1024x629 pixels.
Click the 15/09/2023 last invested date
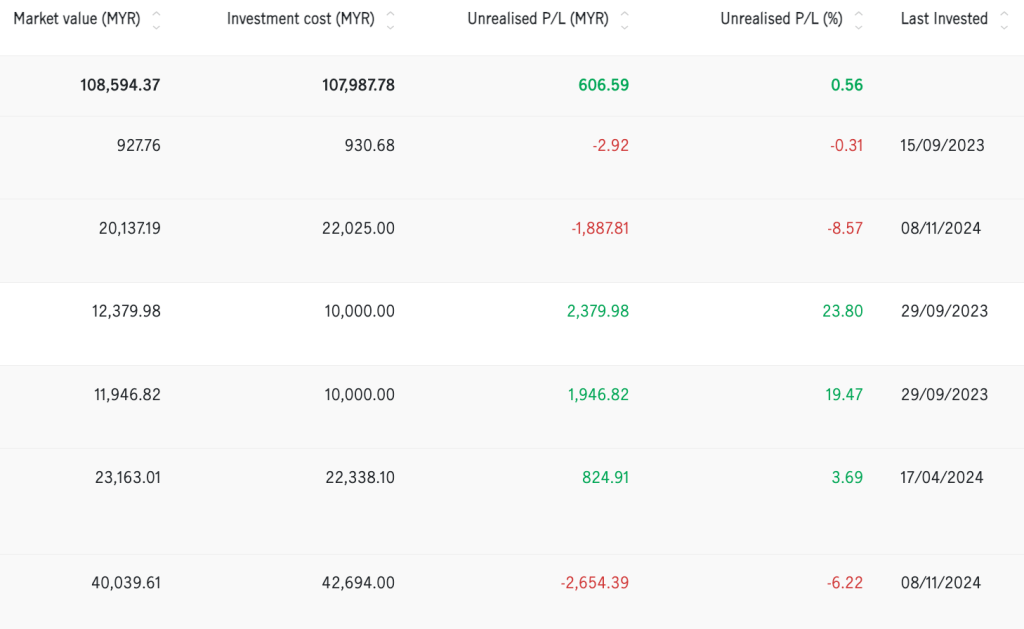tap(942, 146)
